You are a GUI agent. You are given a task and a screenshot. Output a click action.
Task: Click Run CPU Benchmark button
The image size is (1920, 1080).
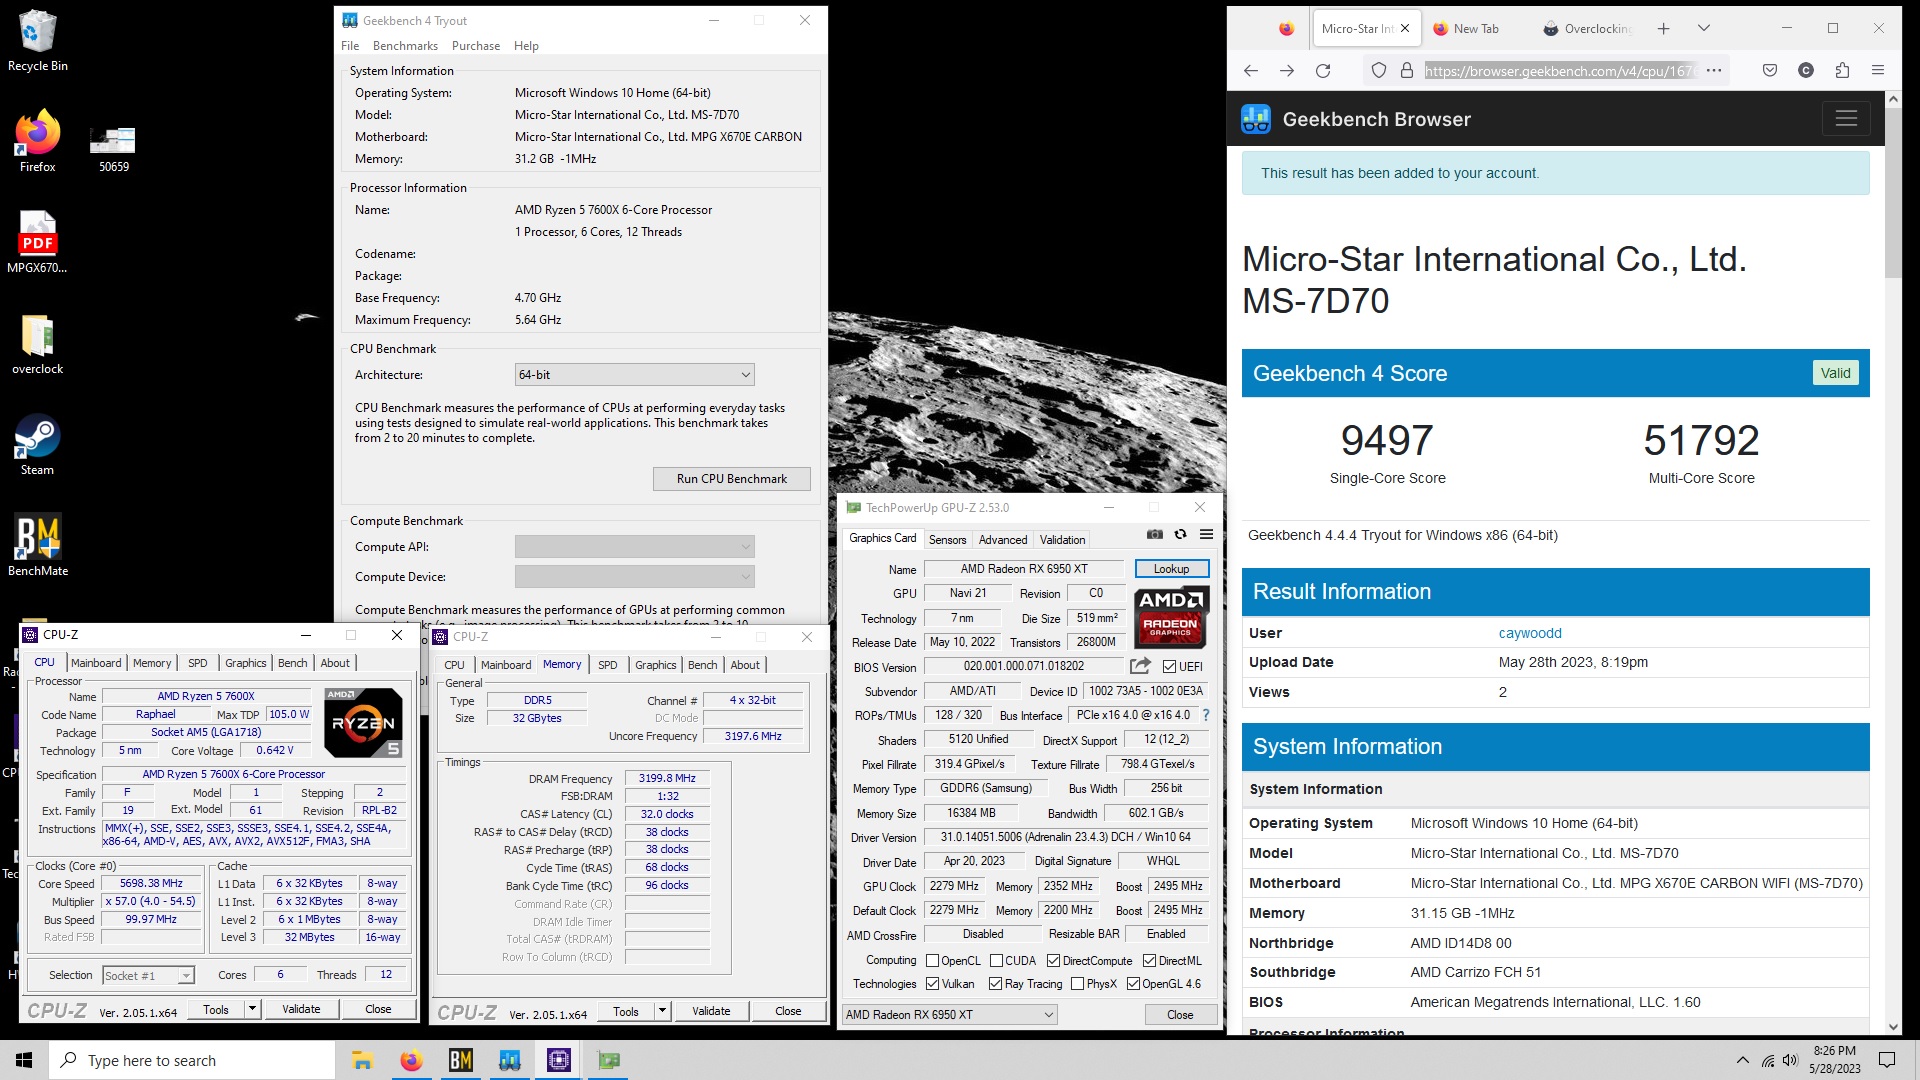click(x=731, y=479)
